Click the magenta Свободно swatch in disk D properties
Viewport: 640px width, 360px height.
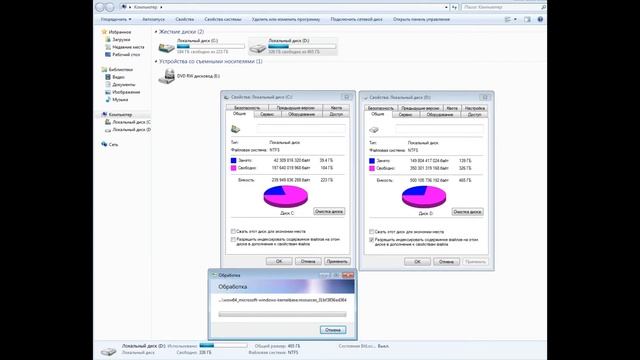point(372,168)
